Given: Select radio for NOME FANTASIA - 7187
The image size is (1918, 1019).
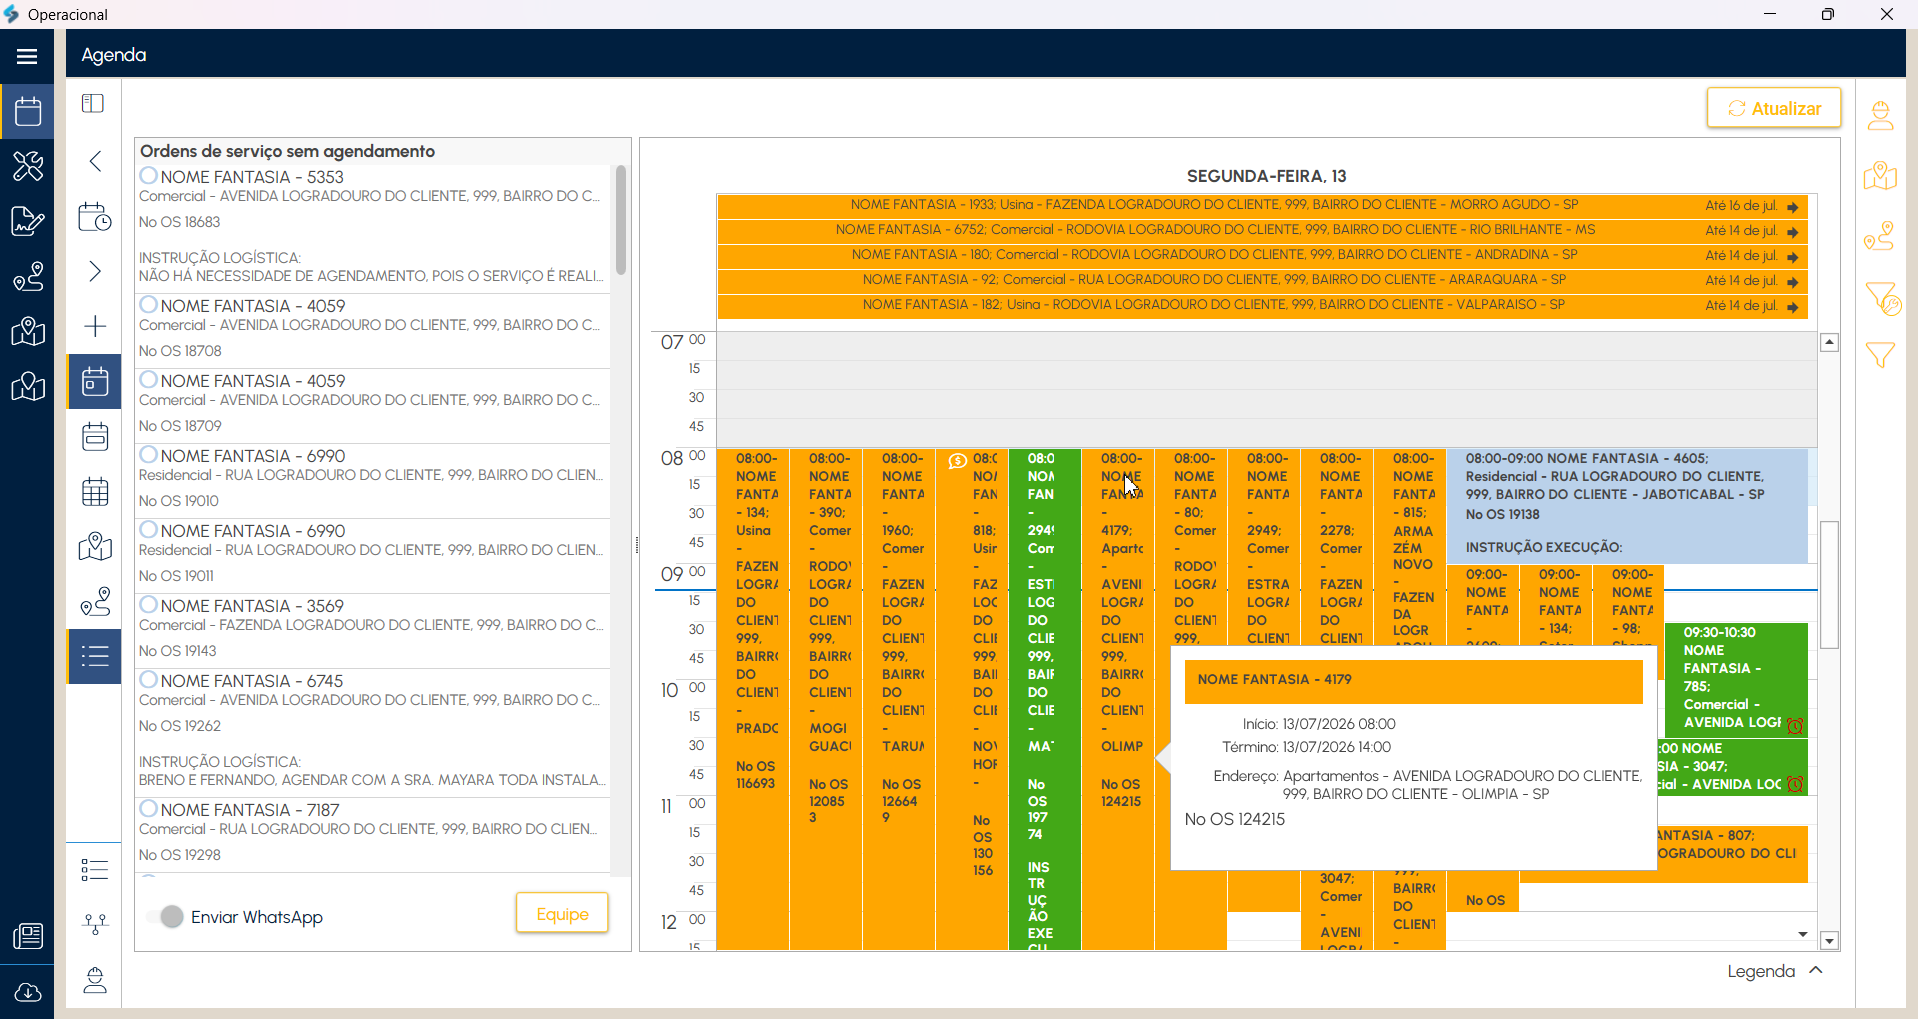Looking at the screenshot, I should tap(149, 809).
